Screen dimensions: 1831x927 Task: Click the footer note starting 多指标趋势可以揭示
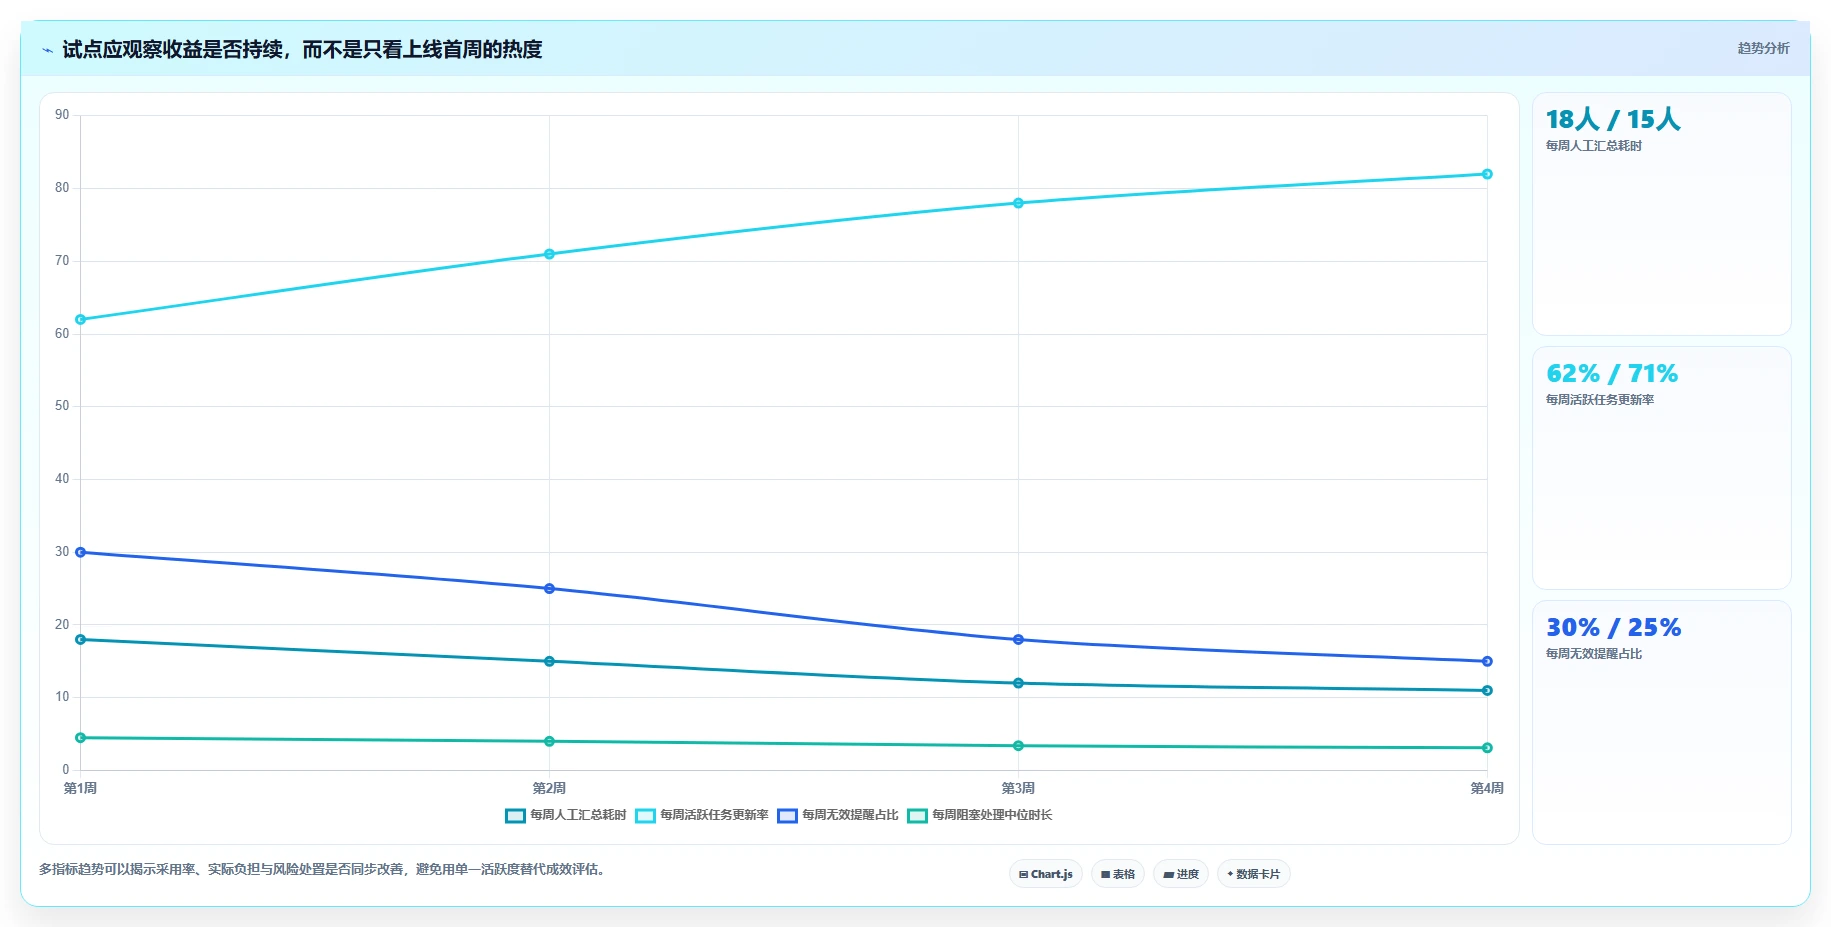click(322, 869)
